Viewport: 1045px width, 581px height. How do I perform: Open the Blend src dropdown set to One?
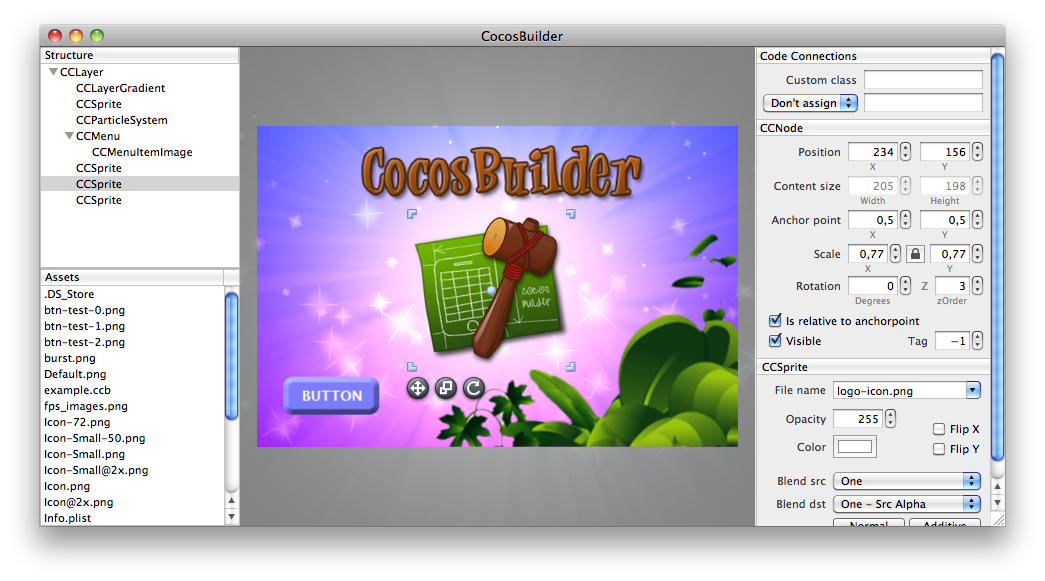coord(907,480)
